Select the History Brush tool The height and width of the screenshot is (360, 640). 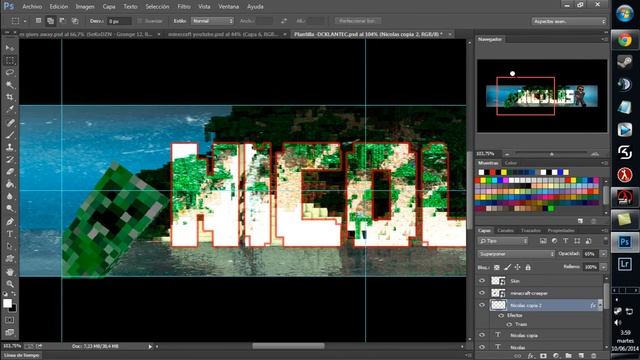[10, 159]
